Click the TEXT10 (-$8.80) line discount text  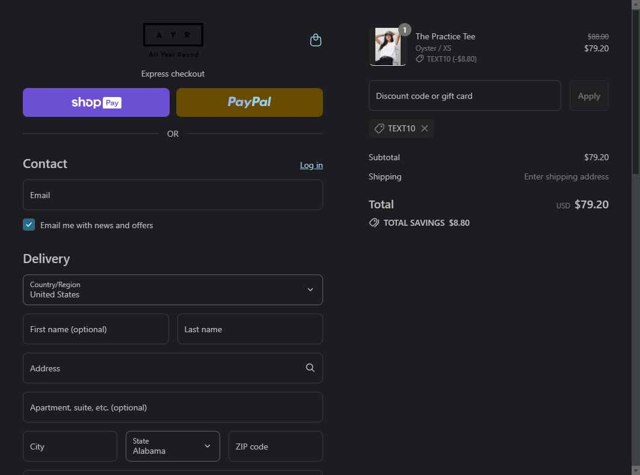tap(451, 59)
